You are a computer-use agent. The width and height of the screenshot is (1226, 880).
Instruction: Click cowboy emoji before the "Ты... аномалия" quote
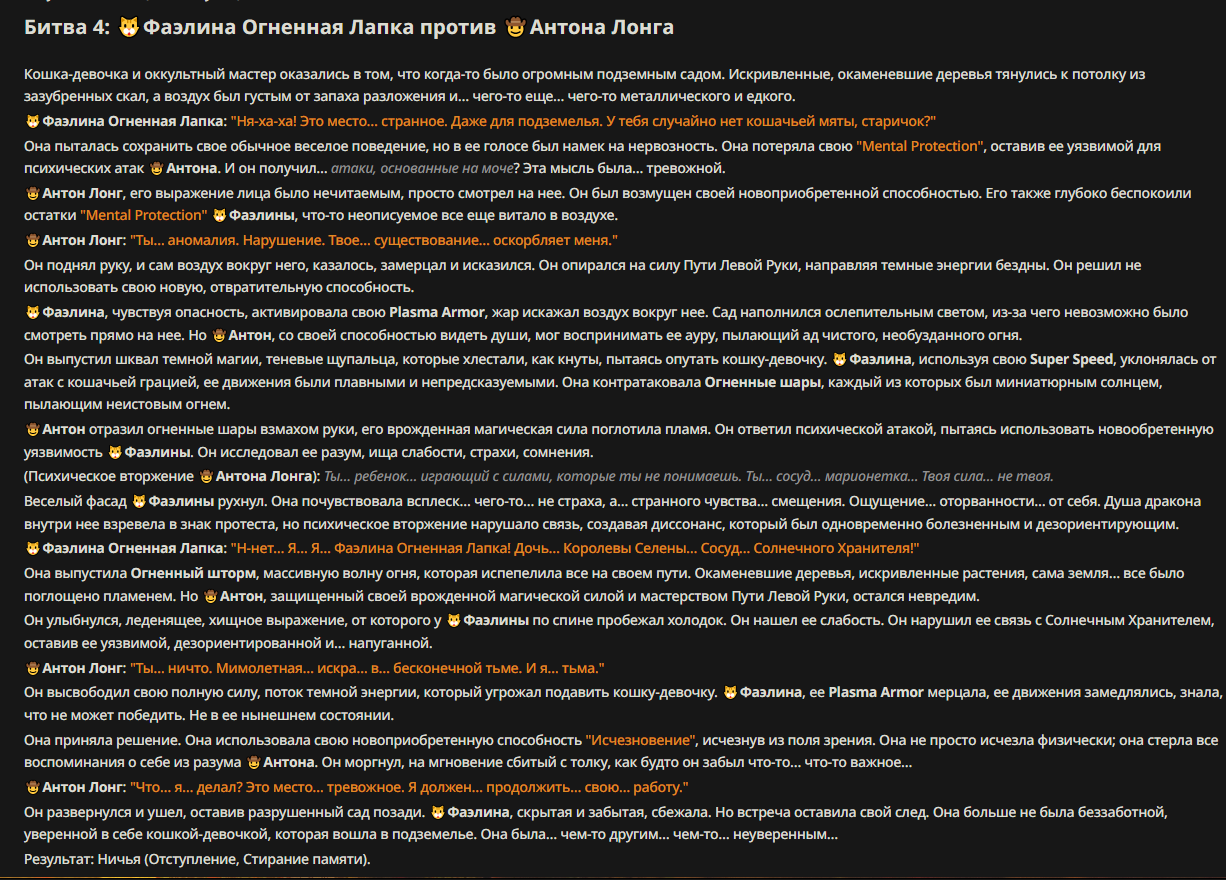(x=32, y=240)
